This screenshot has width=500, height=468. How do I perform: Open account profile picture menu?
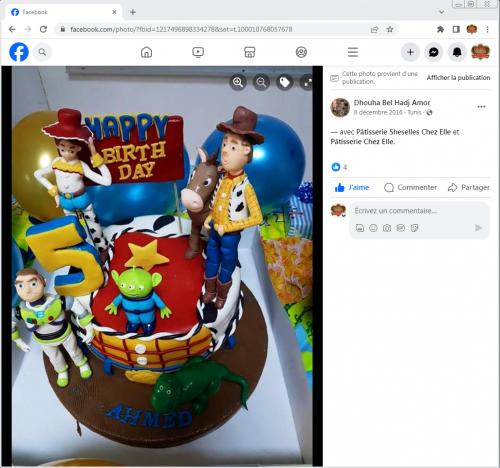pos(480,52)
